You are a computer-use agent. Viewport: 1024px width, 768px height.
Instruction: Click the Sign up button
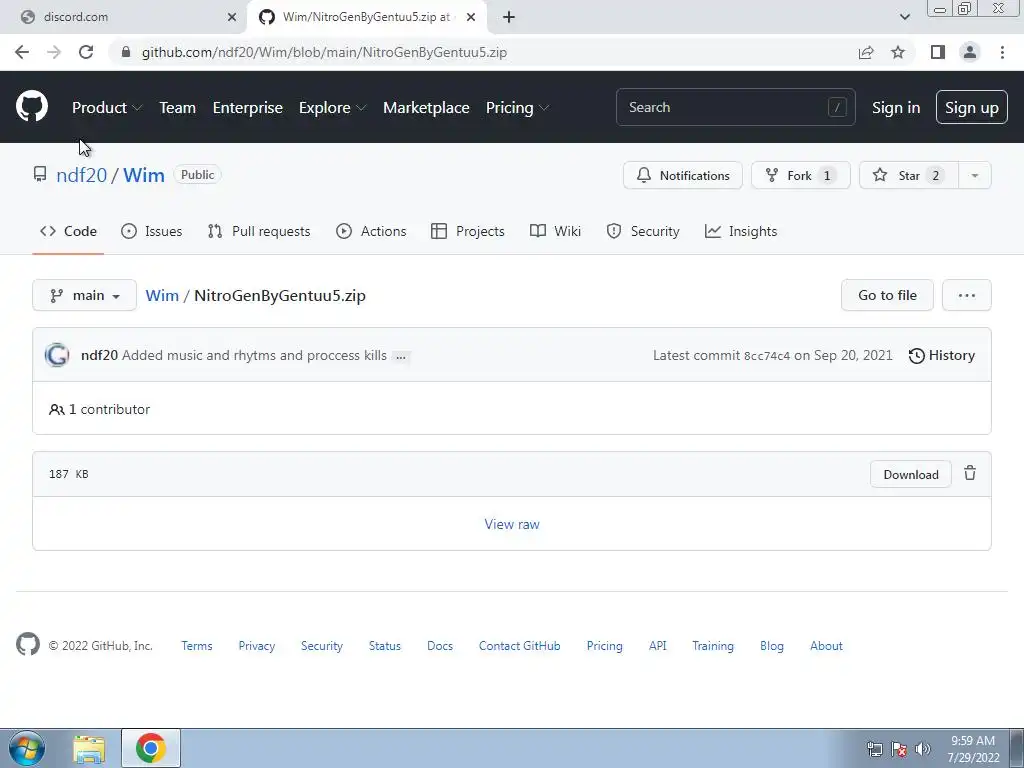971,107
